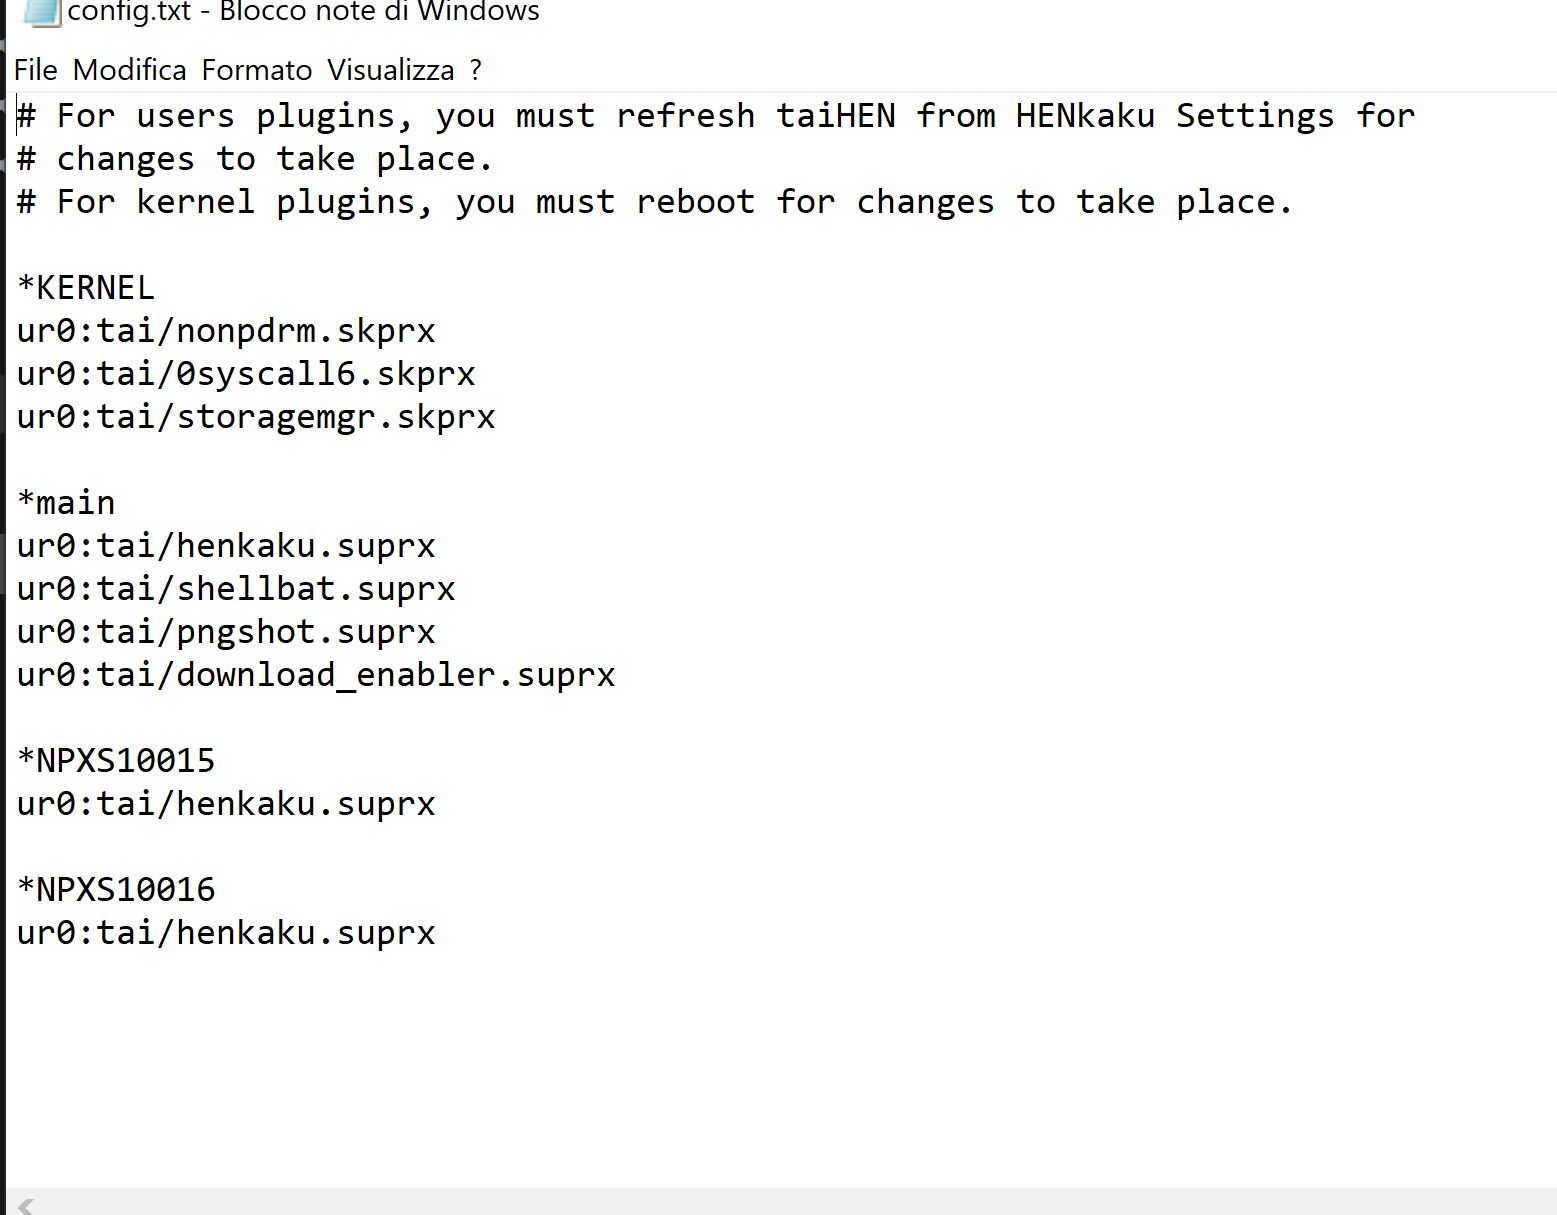Screen dimensions: 1557x1215
Task: Place cursor on the *main section header
Action: (66, 502)
